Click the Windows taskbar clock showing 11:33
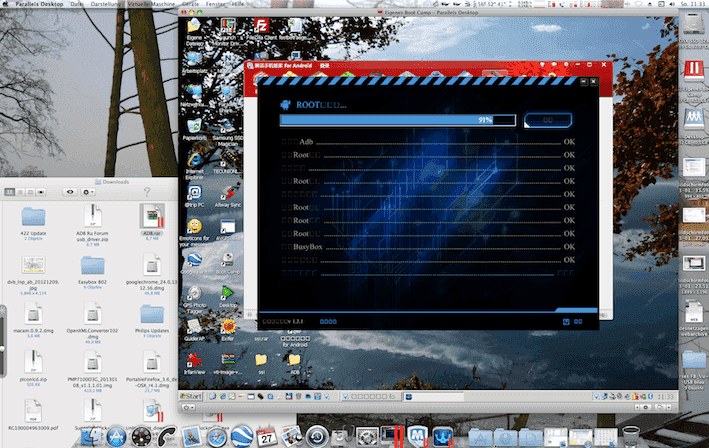This screenshot has height=448, width=709. coord(665,396)
